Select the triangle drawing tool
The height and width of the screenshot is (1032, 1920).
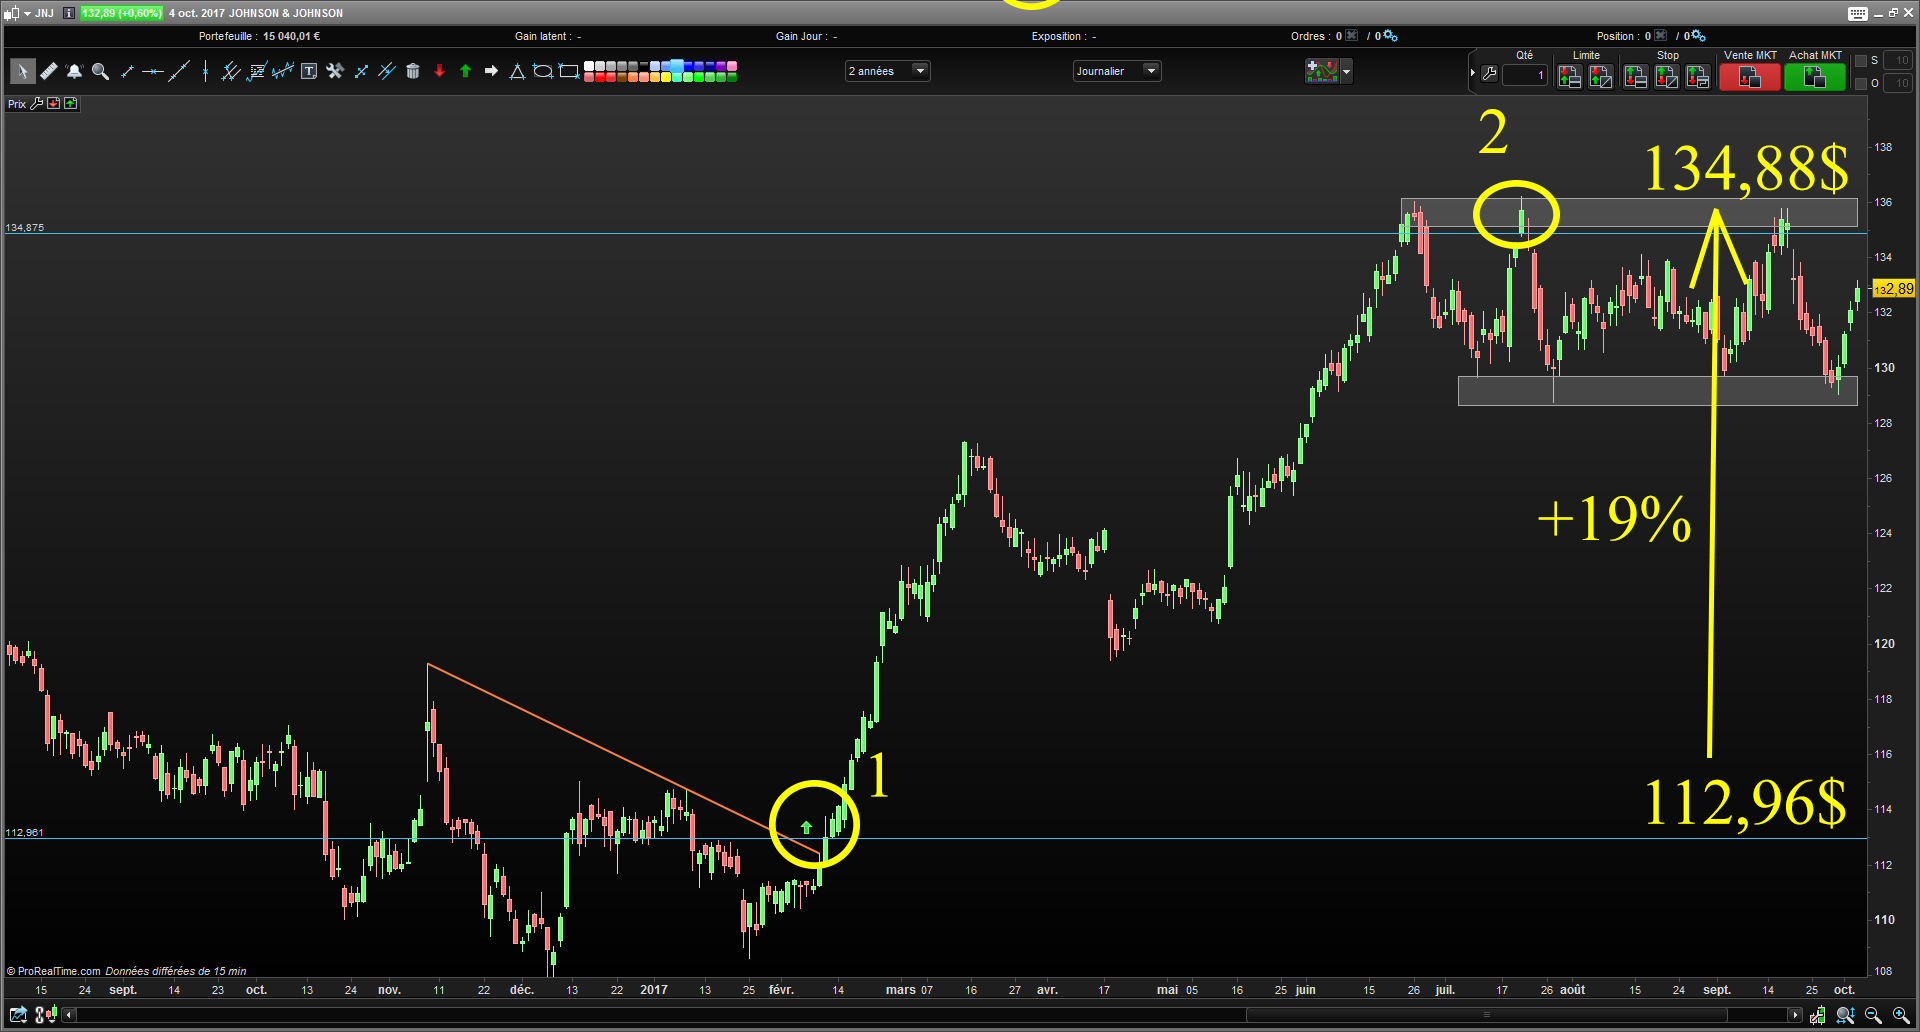click(517, 71)
